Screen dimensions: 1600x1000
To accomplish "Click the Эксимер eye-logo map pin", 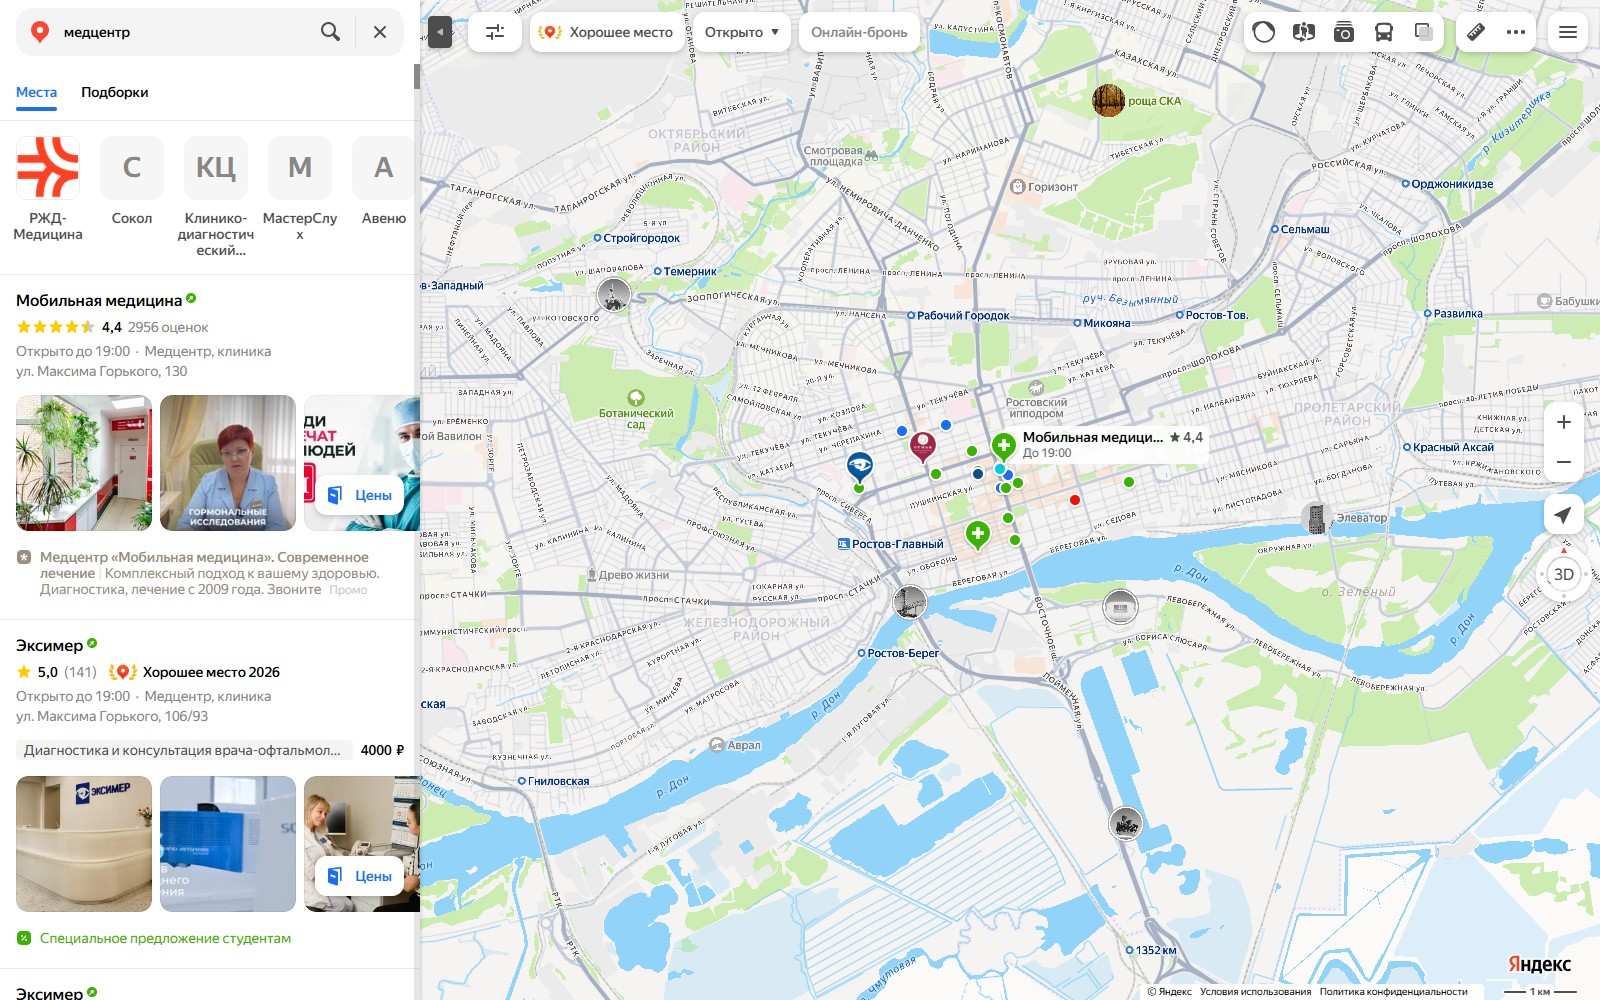I will click(860, 465).
